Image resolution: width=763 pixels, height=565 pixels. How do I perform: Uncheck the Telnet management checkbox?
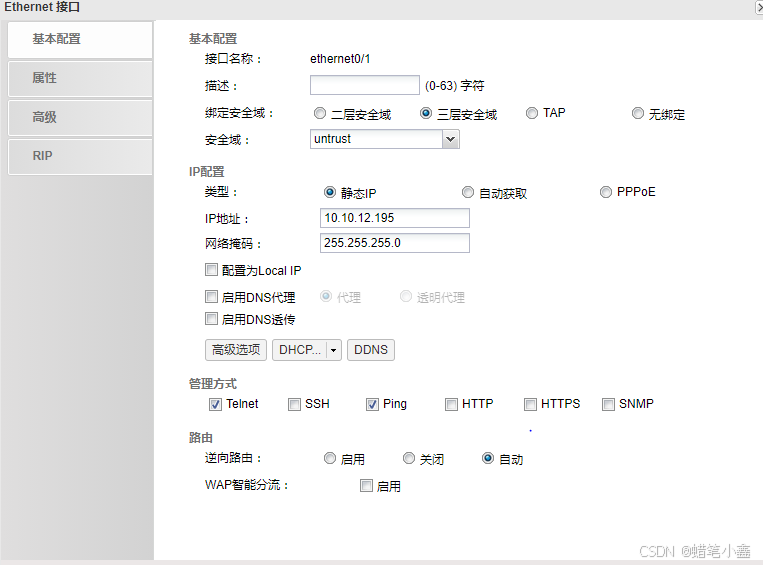click(x=215, y=404)
